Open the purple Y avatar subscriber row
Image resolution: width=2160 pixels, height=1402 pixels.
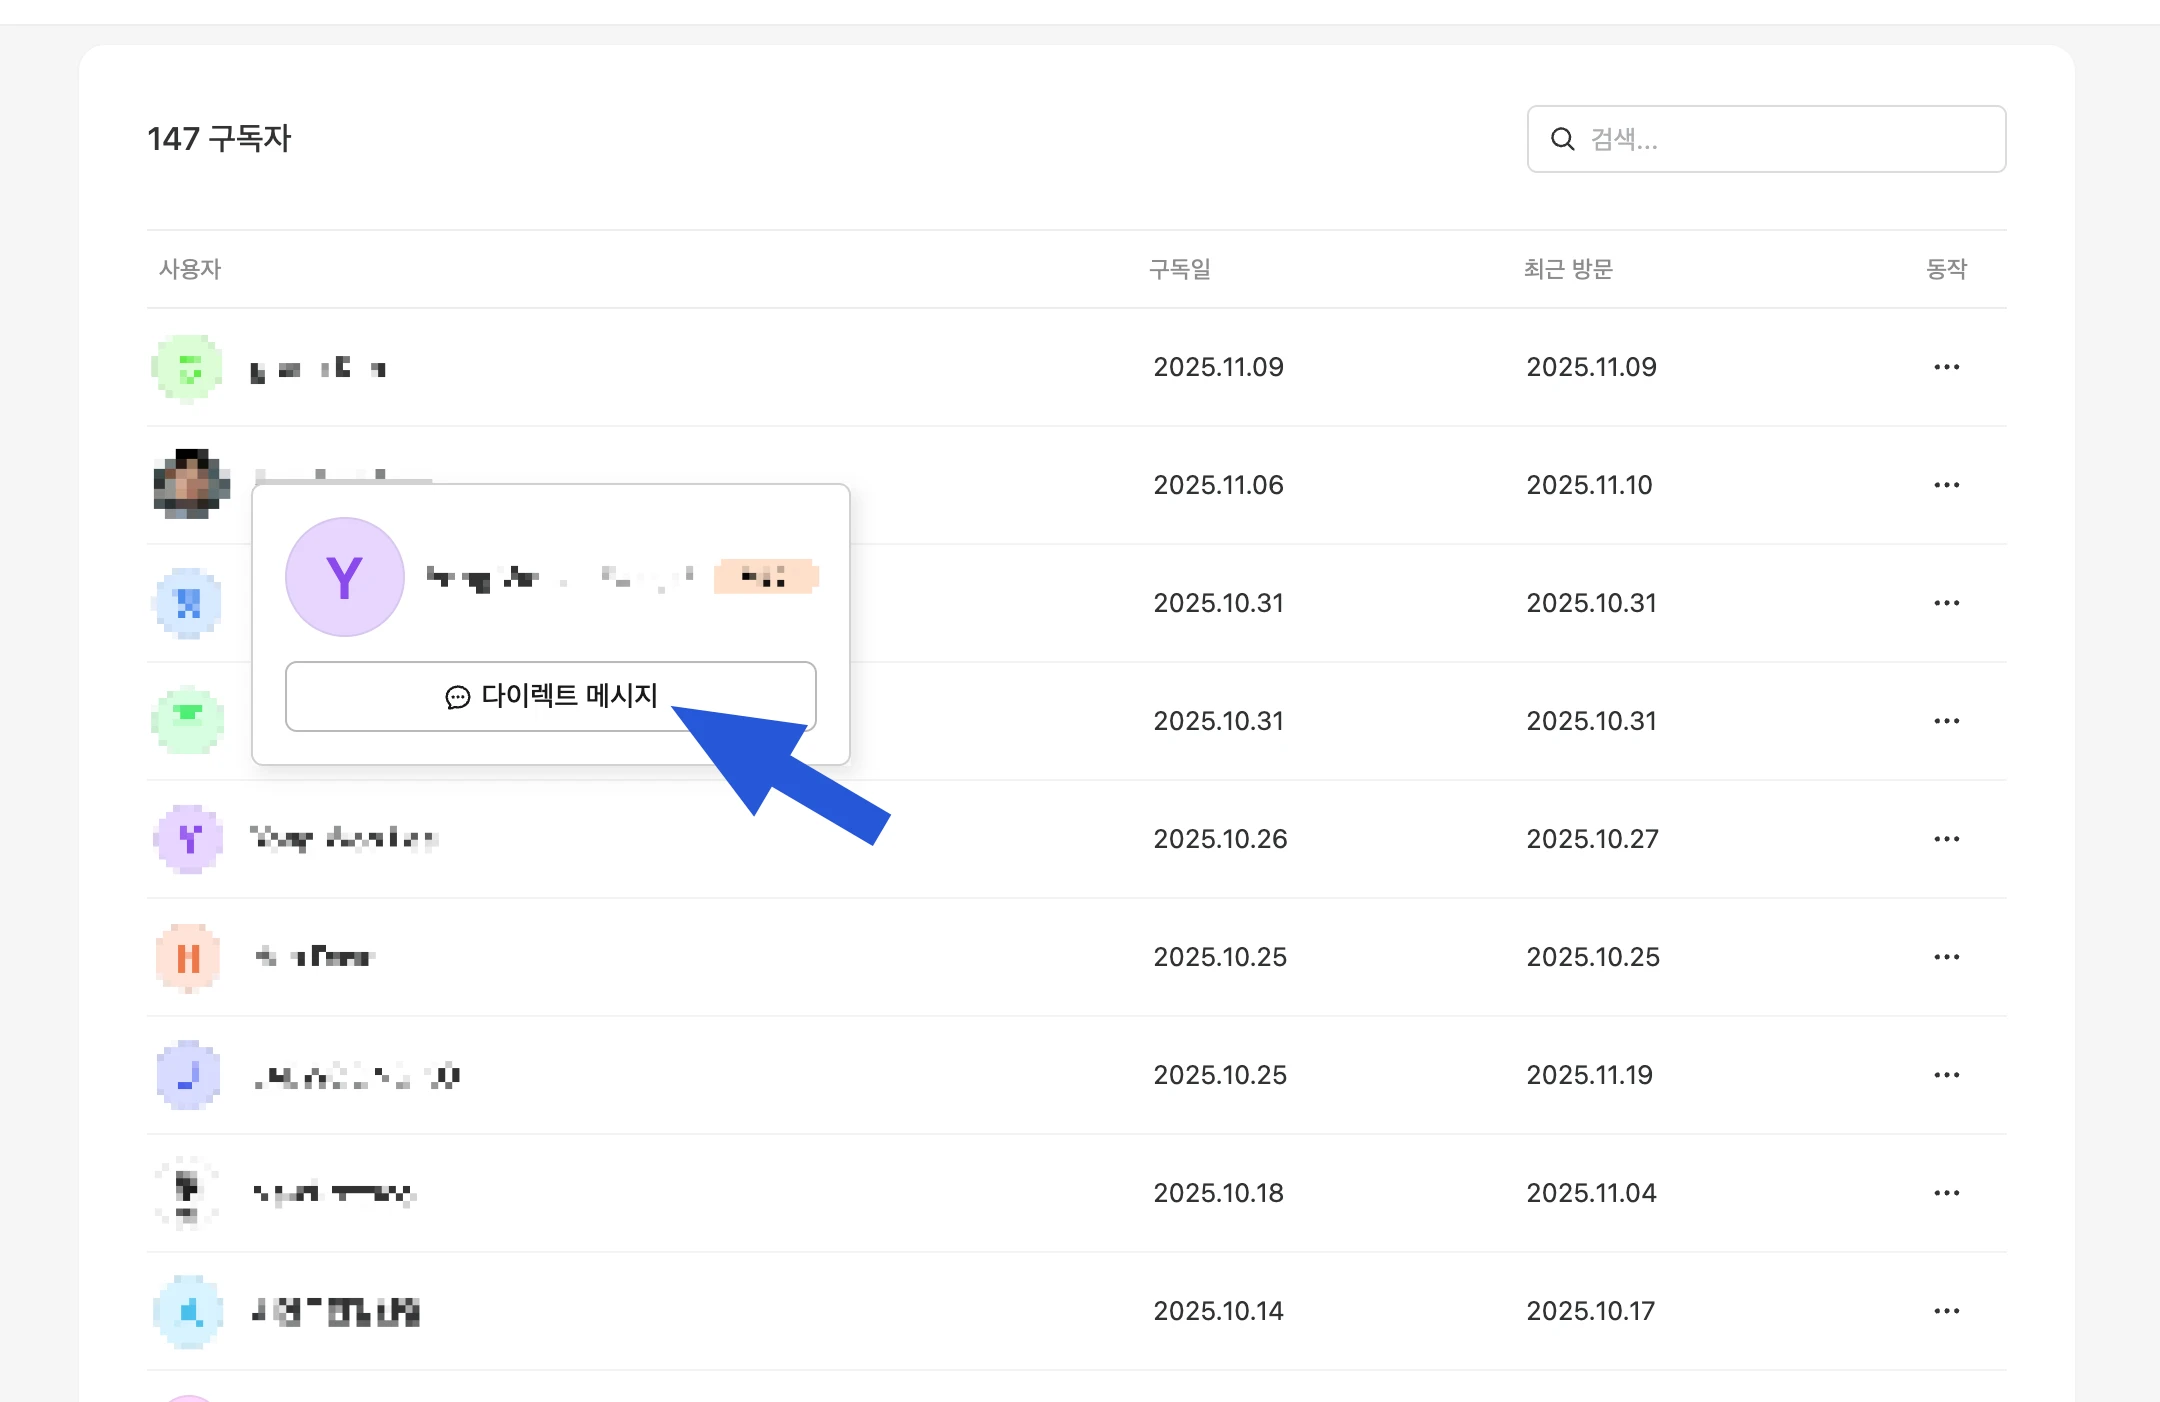189,839
